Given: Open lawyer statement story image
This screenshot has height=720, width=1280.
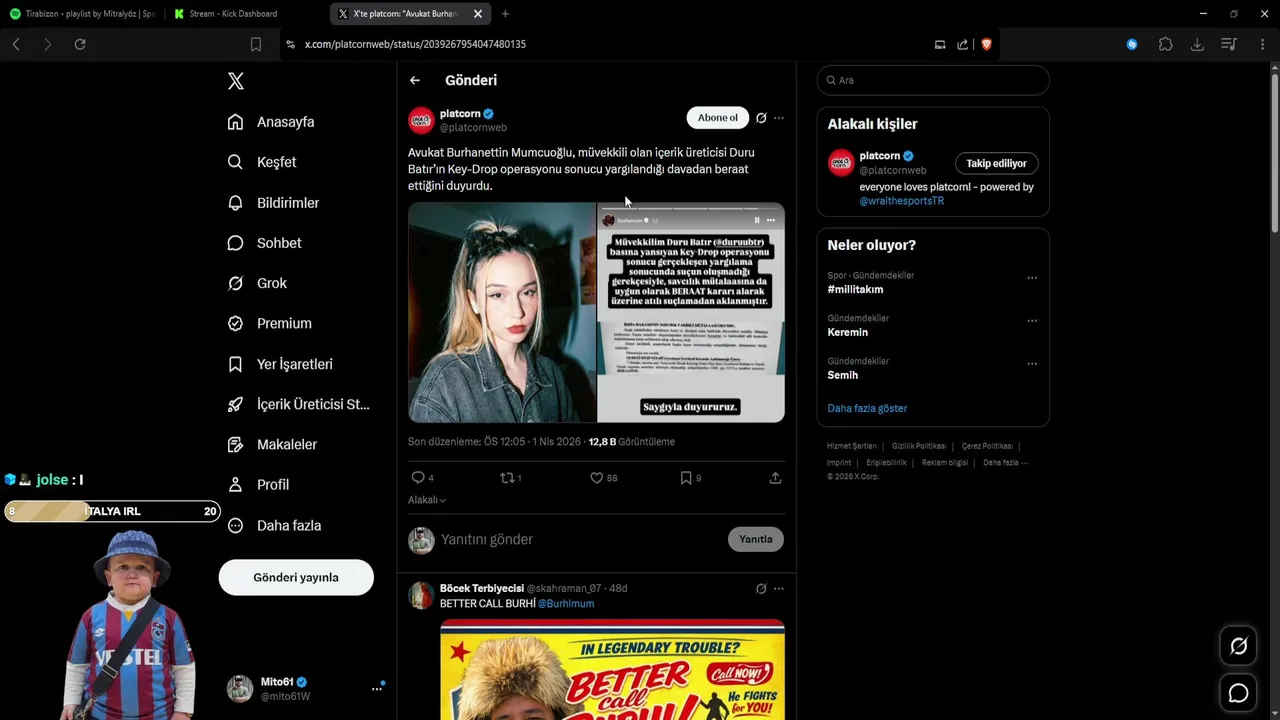Looking at the screenshot, I should click(691, 312).
